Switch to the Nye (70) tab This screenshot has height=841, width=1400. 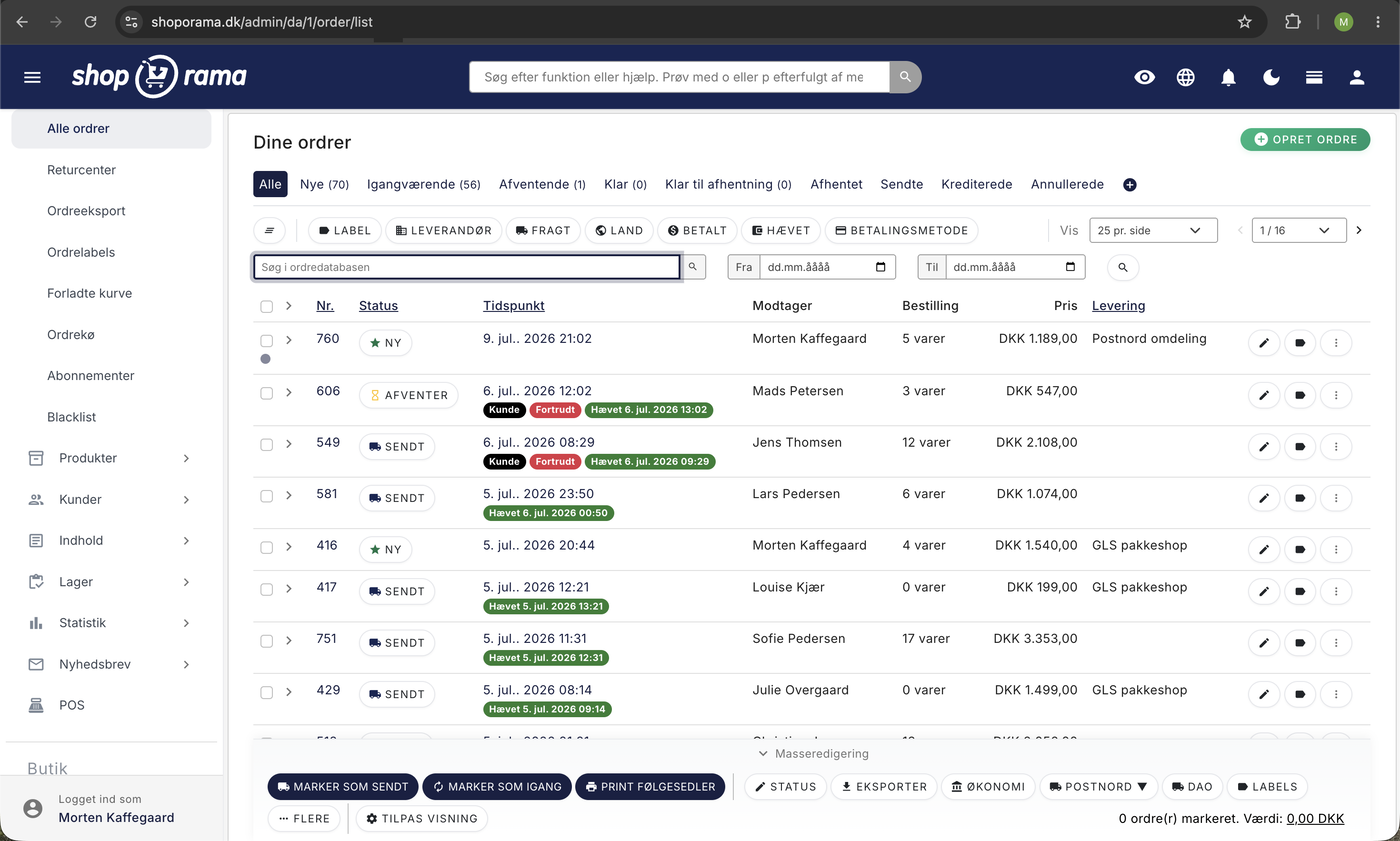coord(324,184)
